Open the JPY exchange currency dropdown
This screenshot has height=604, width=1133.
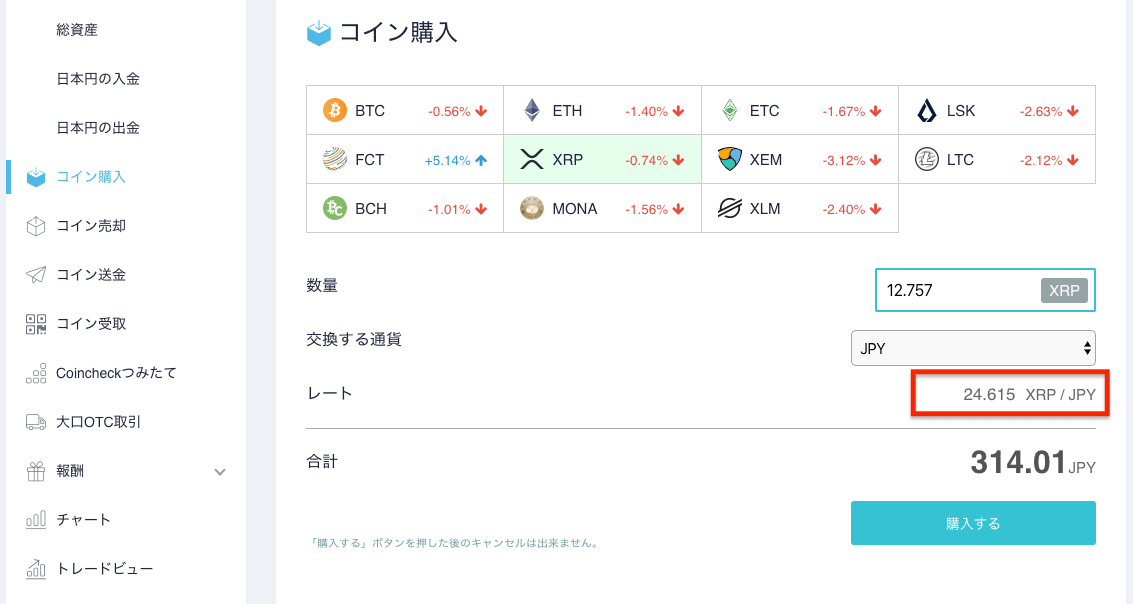[x=973, y=348]
